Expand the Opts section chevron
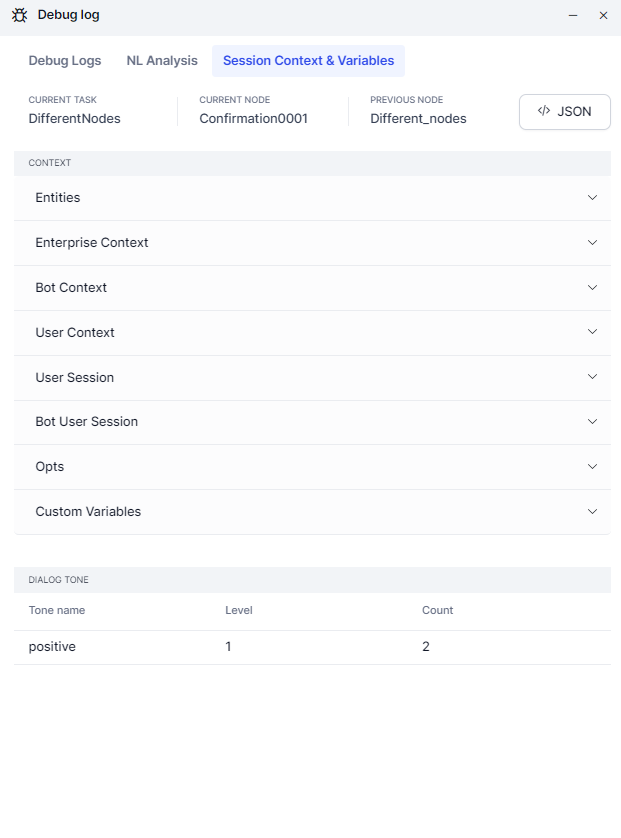This screenshot has width=621, height=838. pyautogui.click(x=593, y=467)
